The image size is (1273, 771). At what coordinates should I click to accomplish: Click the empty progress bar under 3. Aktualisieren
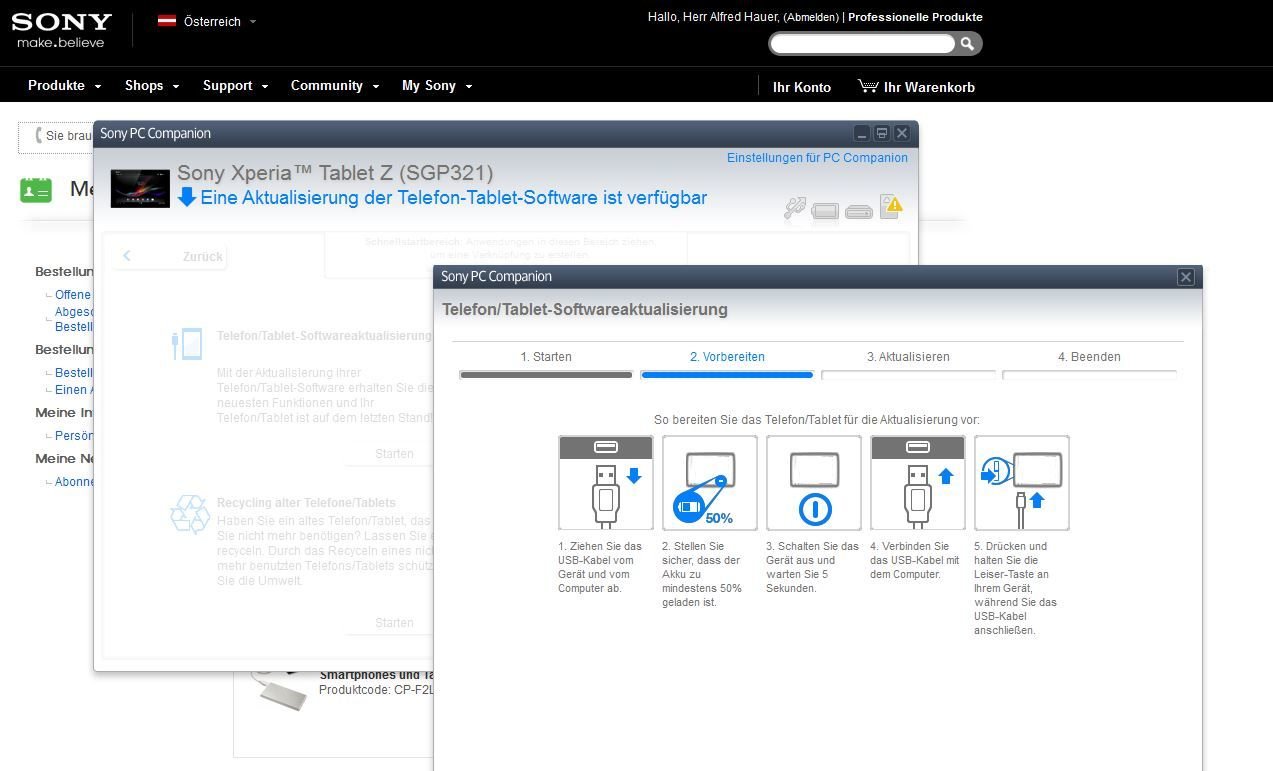click(x=908, y=375)
